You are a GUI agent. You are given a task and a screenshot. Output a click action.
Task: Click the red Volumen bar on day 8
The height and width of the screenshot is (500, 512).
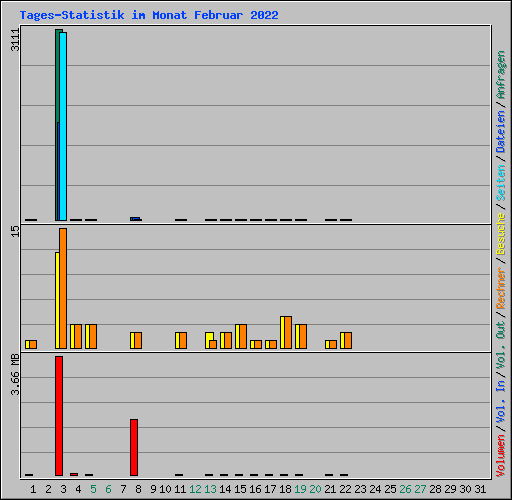click(x=134, y=447)
